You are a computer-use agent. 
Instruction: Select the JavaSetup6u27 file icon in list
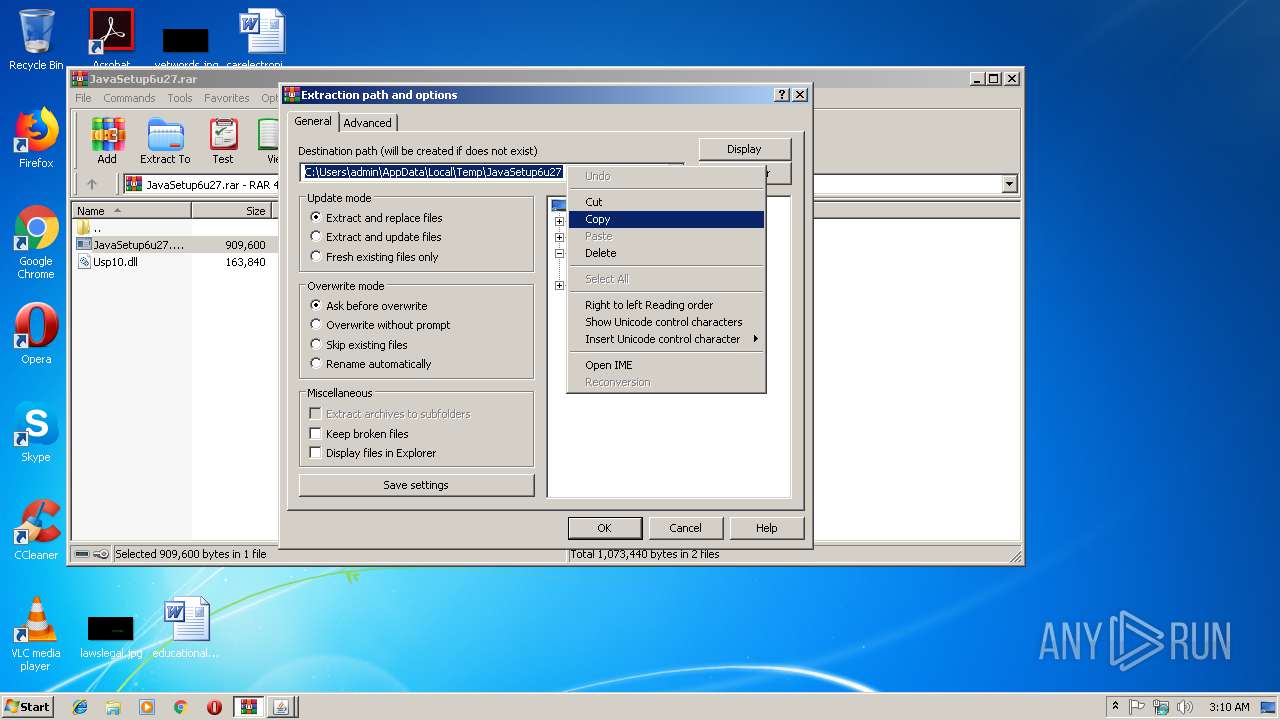tap(84, 245)
